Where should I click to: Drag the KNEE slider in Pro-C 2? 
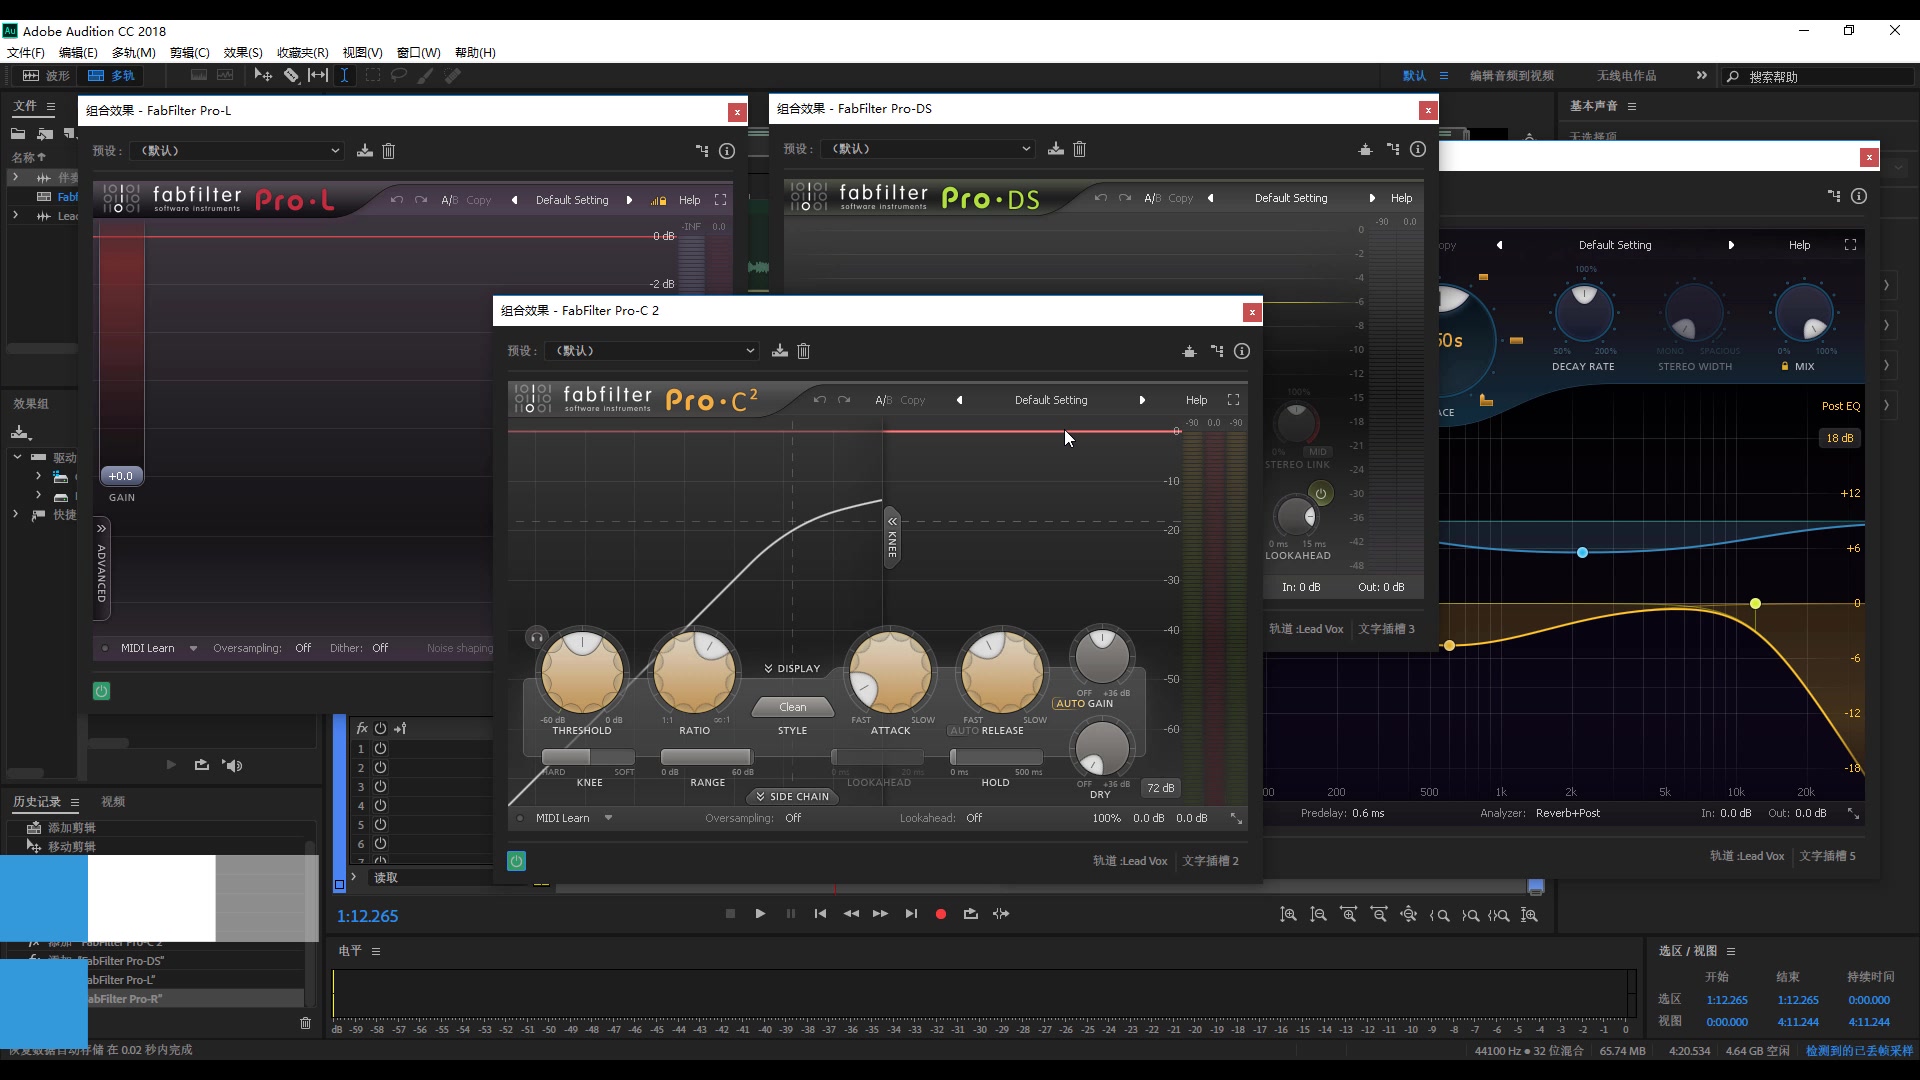click(588, 756)
